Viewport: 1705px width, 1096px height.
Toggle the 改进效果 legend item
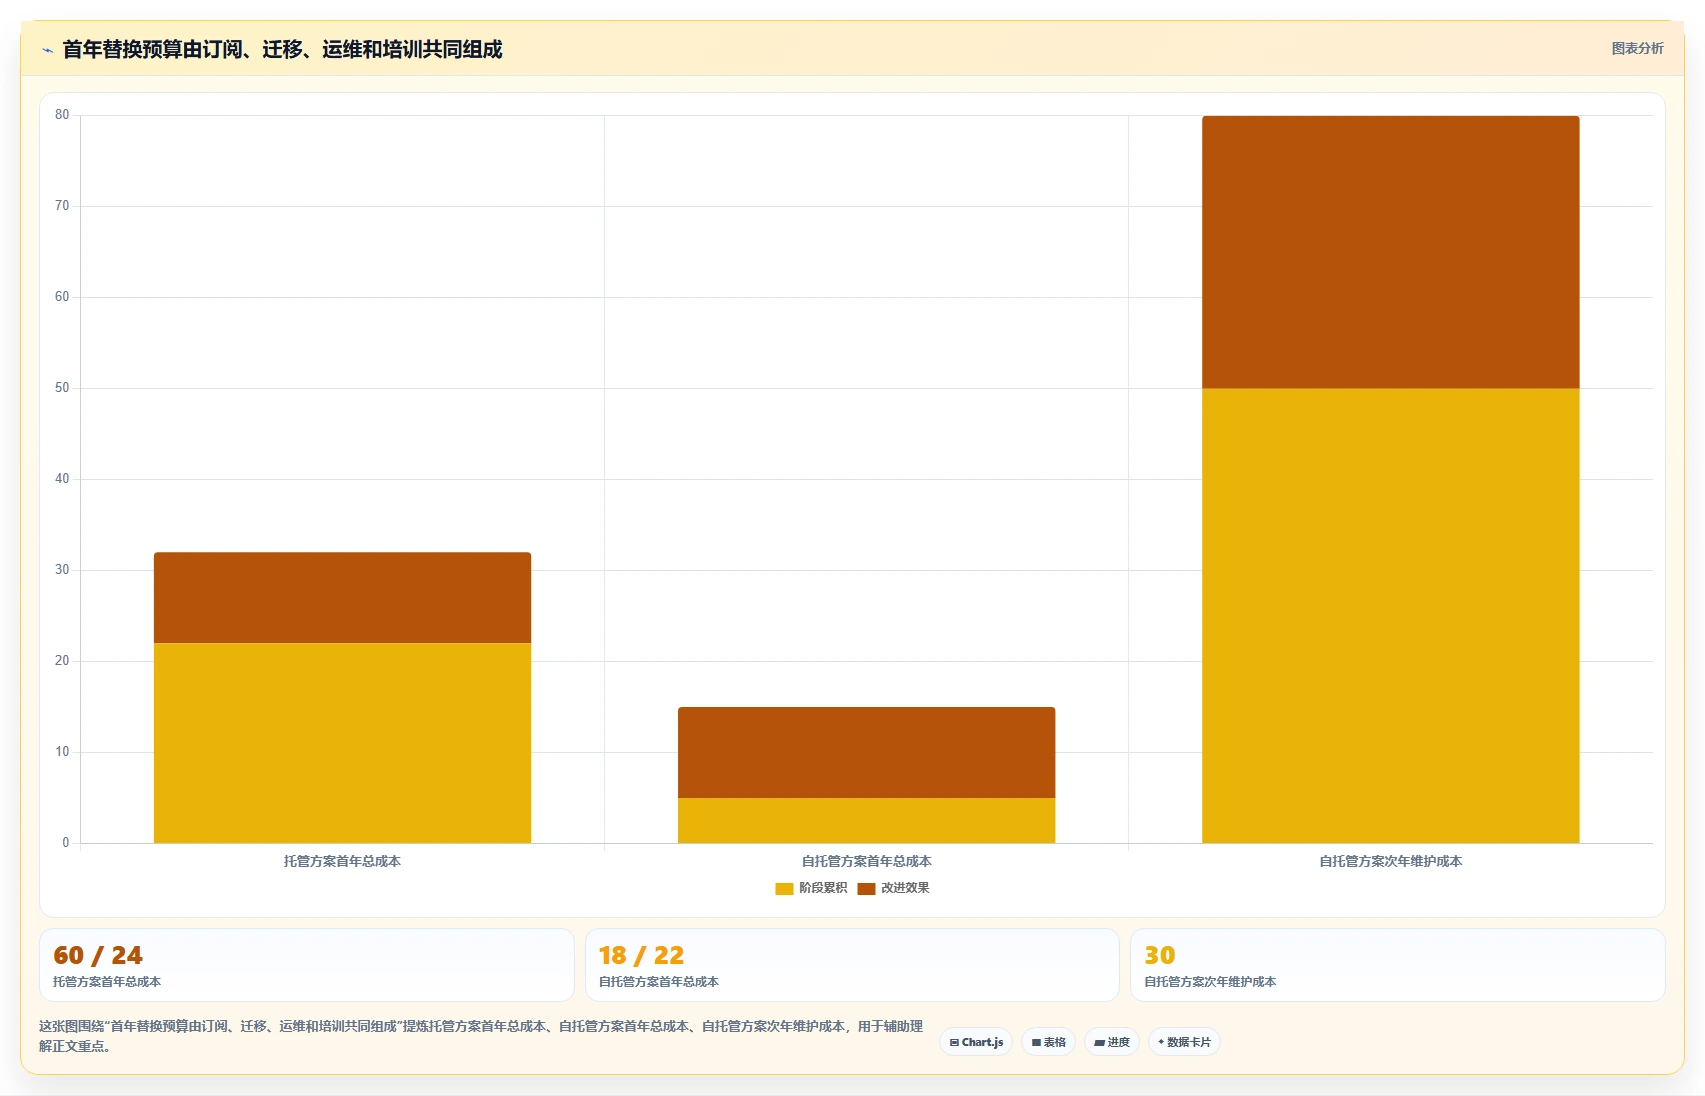click(x=893, y=888)
